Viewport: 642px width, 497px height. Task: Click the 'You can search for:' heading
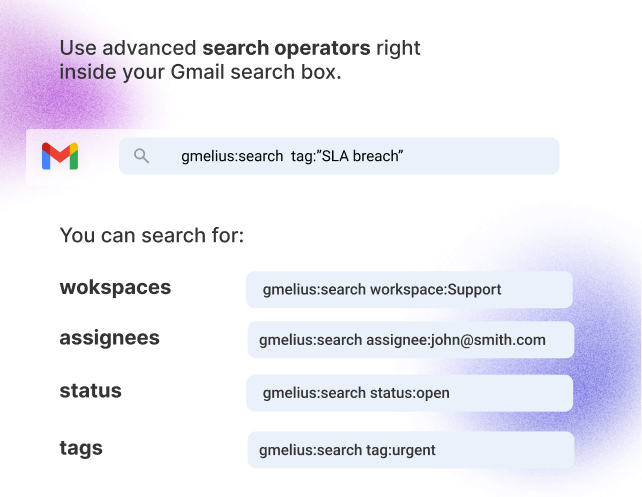152,235
